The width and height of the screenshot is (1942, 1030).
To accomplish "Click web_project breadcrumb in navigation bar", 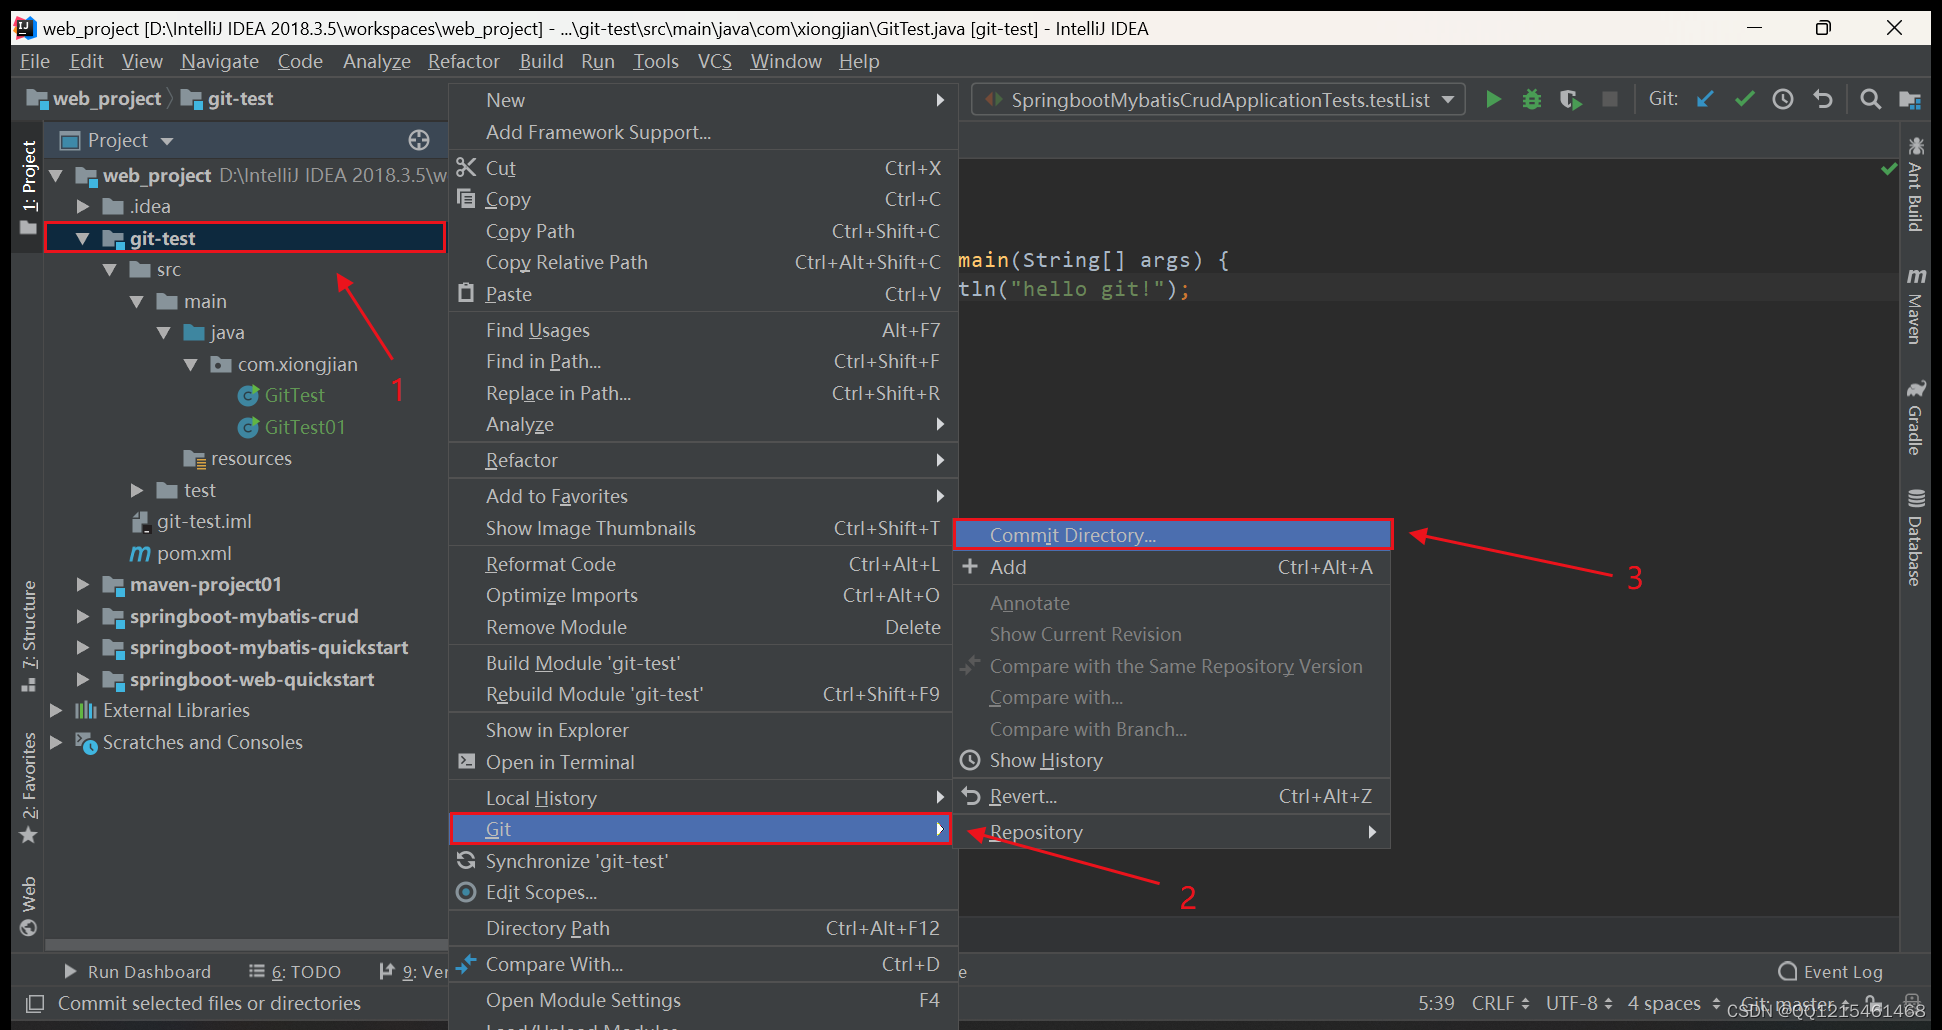I will (94, 99).
